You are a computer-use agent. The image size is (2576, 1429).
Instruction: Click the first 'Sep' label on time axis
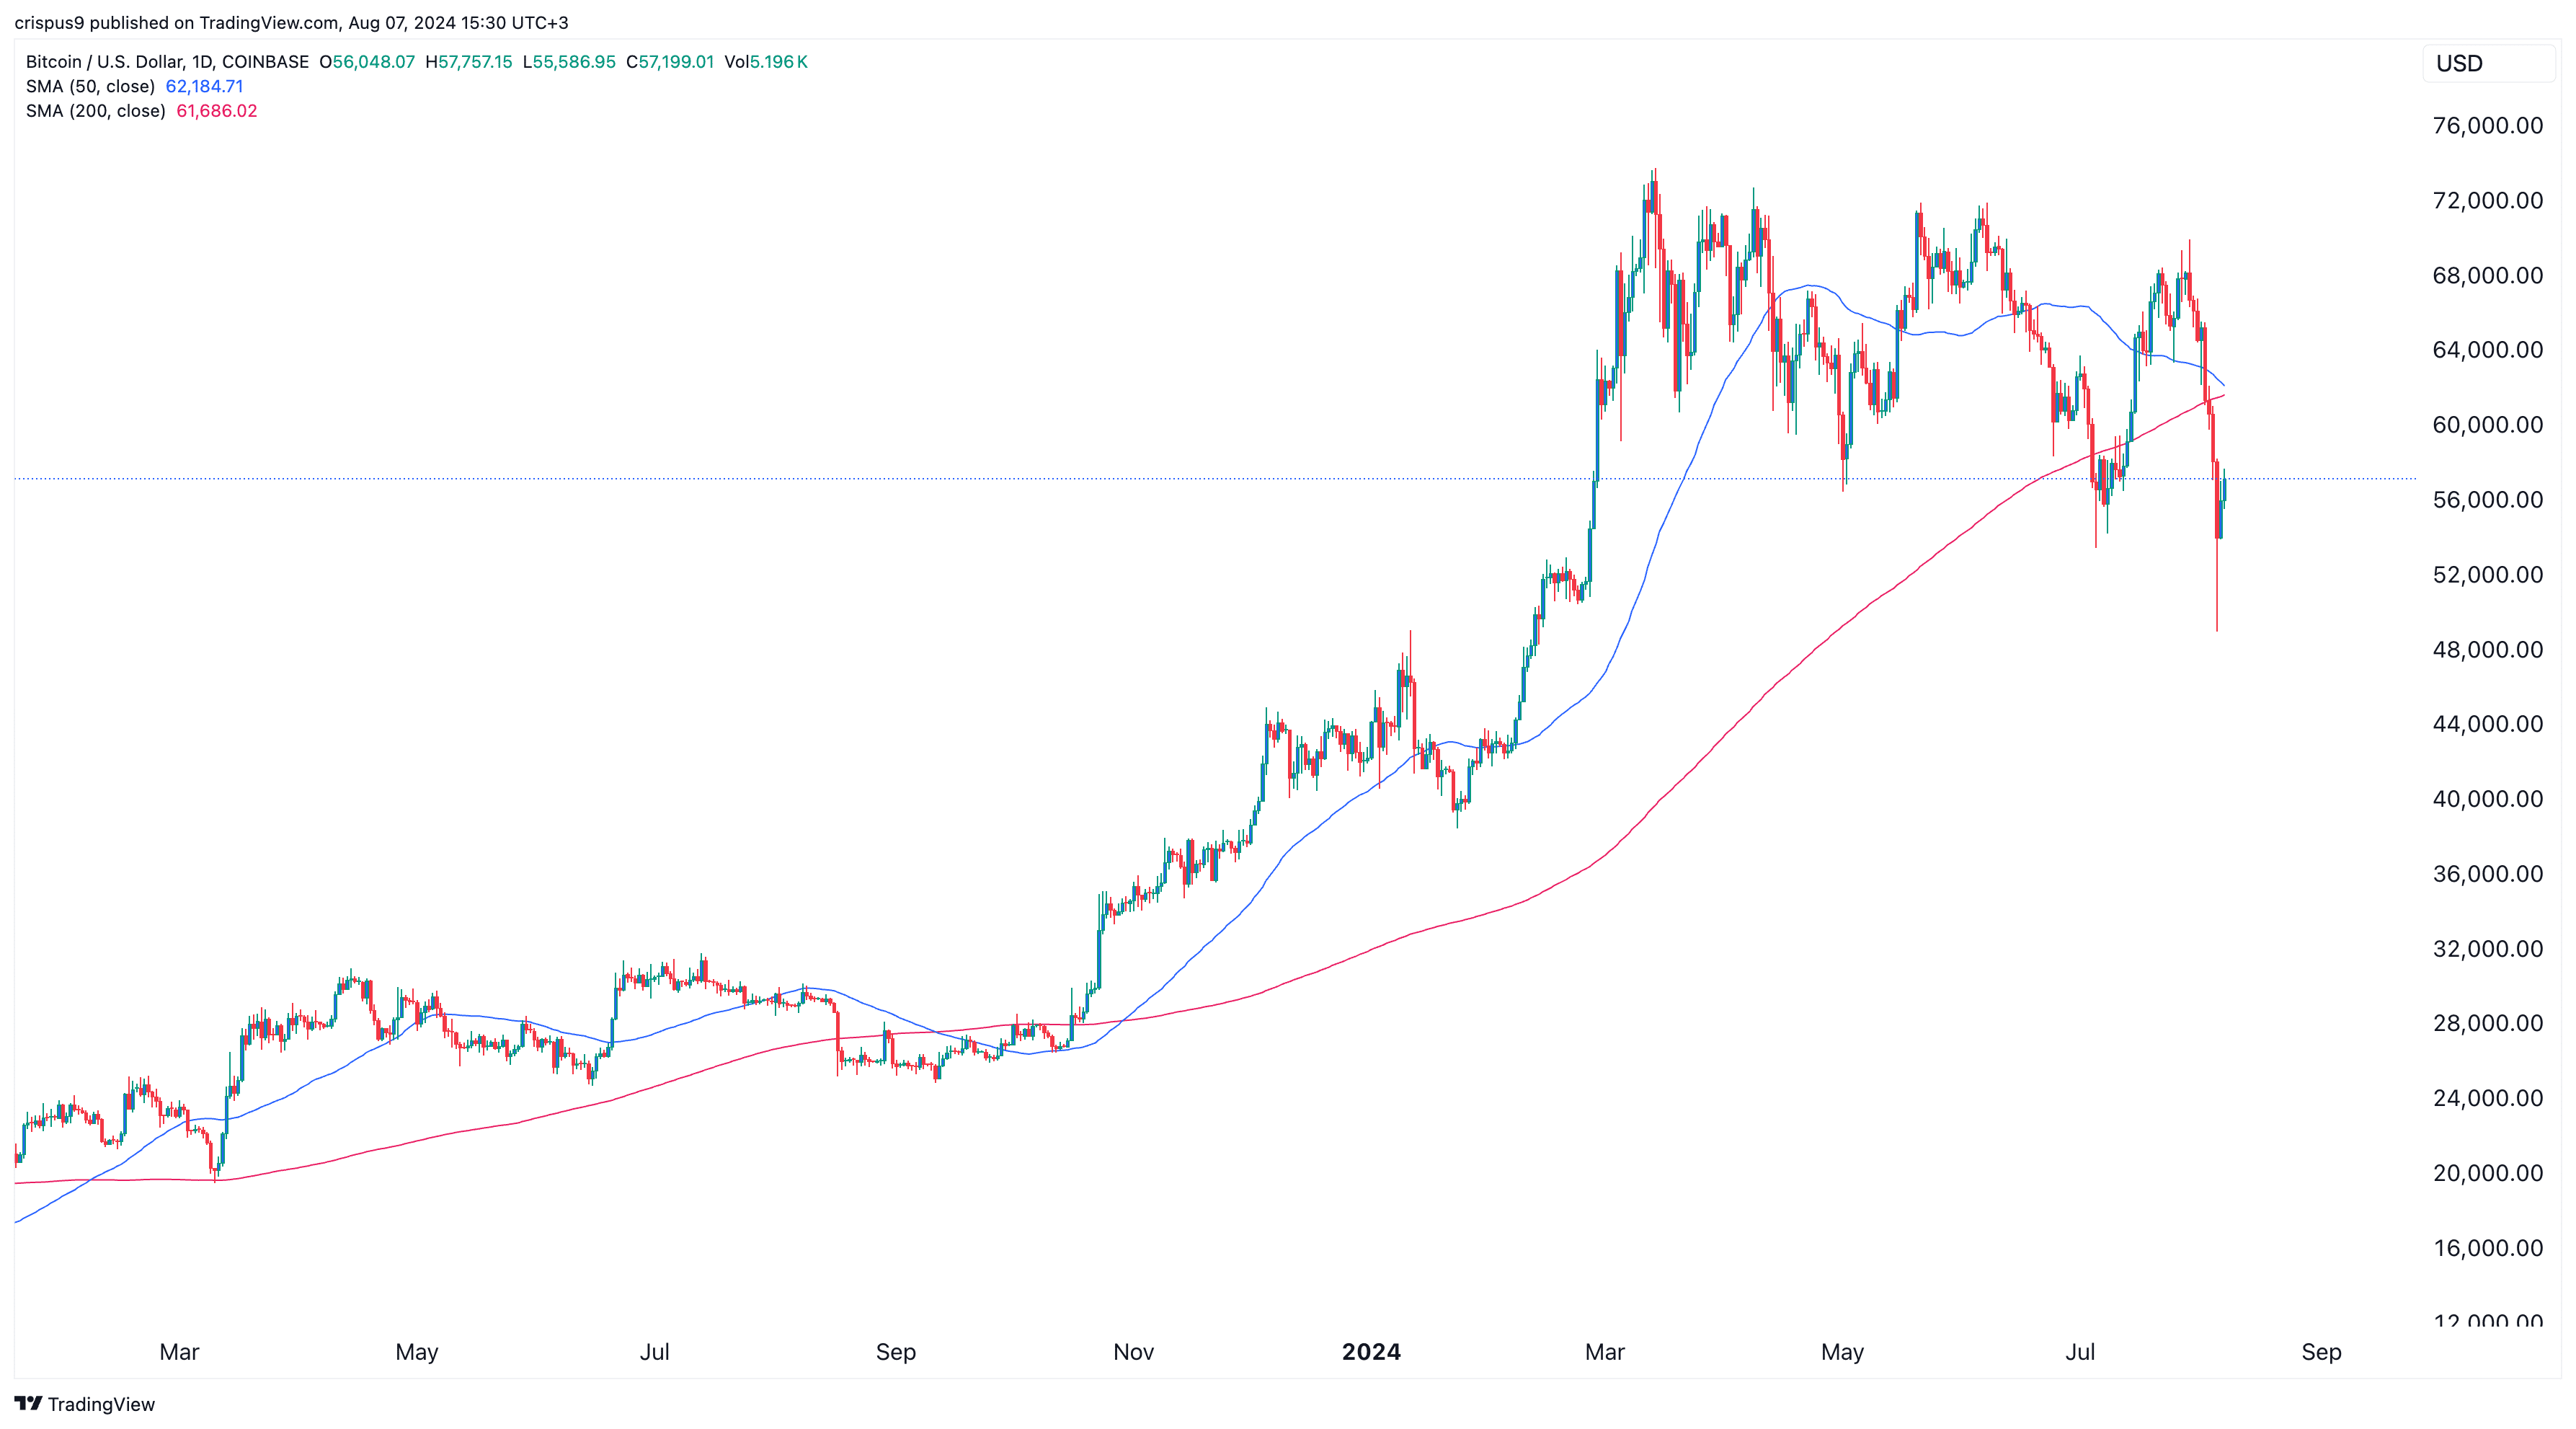point(896,1352)
